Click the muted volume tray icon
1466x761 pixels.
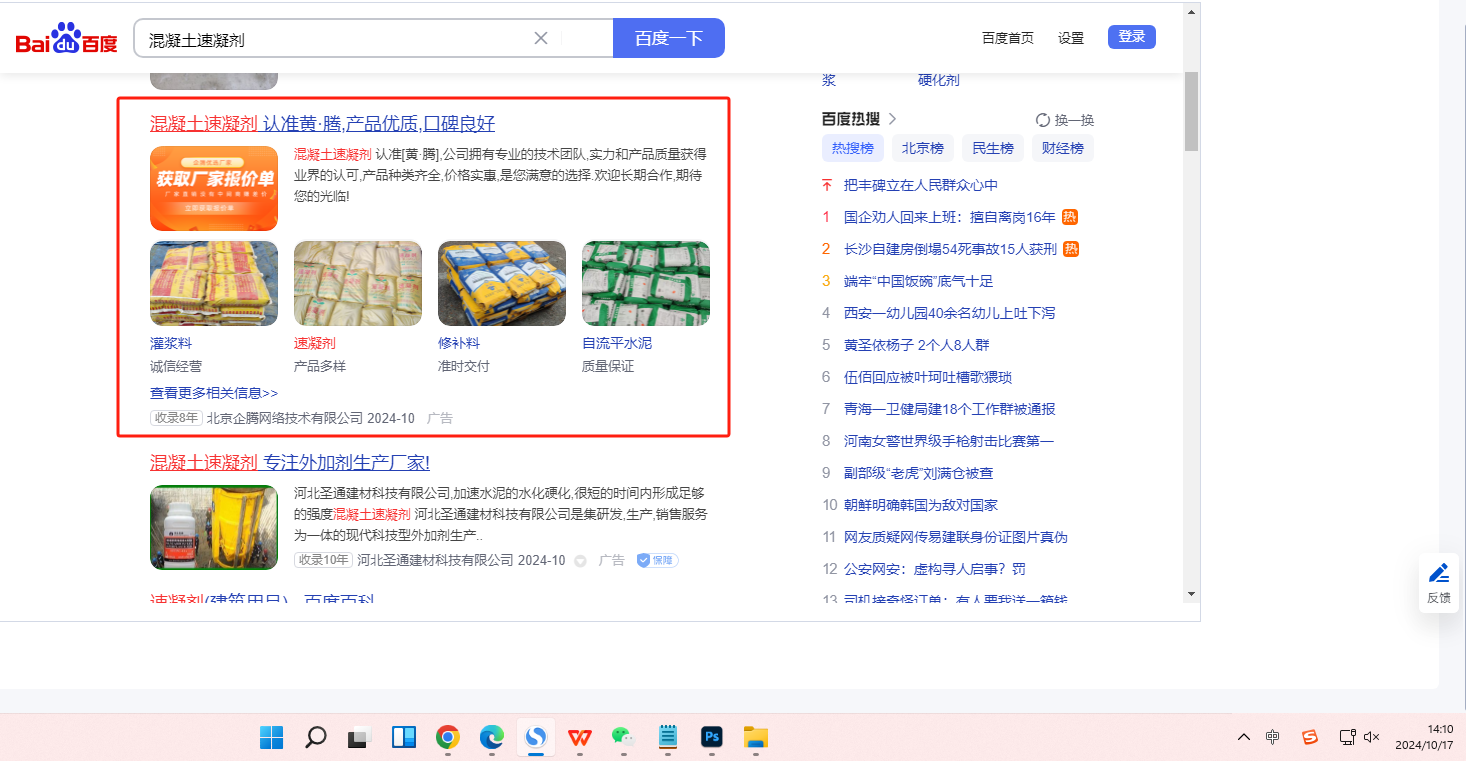coord(1371,737)
